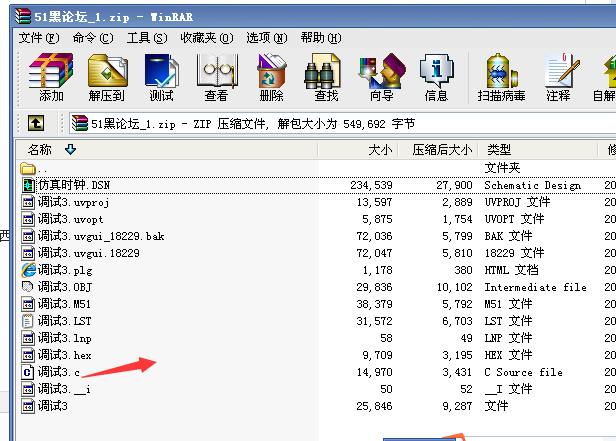
Task: Click size value 72,047
Action: [374, 253]
